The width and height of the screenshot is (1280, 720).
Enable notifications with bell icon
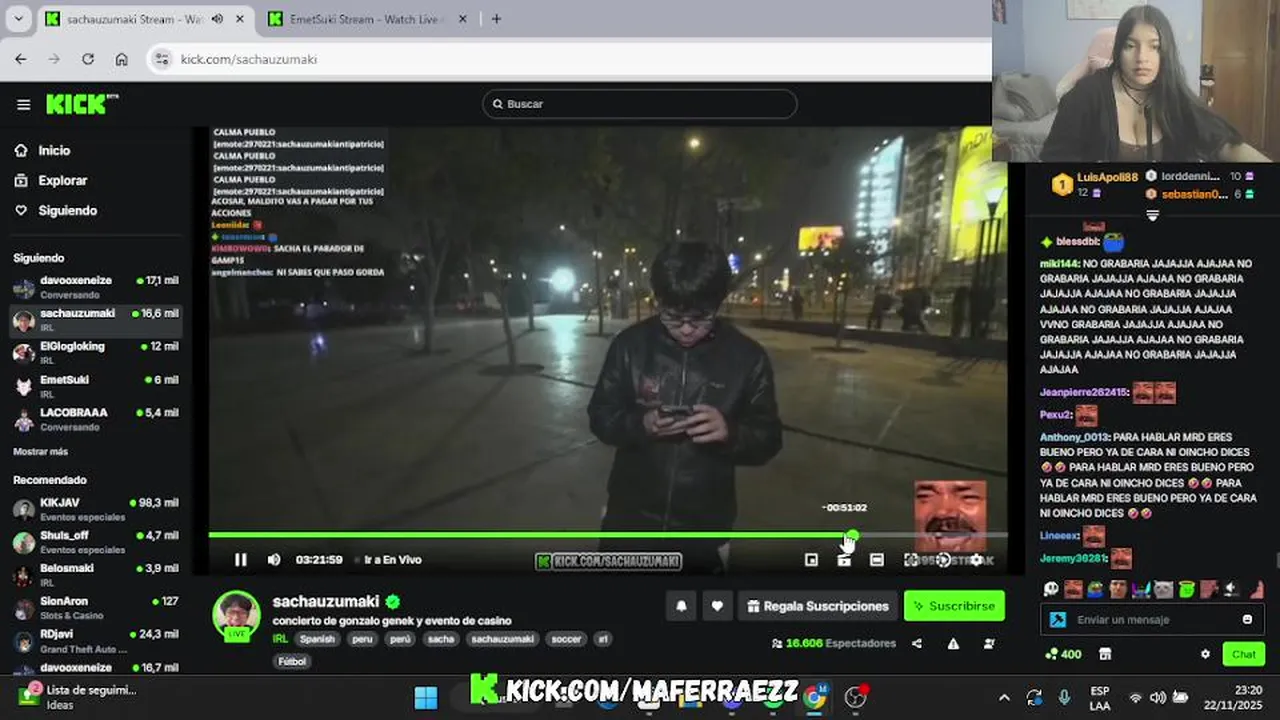(681, 606)
